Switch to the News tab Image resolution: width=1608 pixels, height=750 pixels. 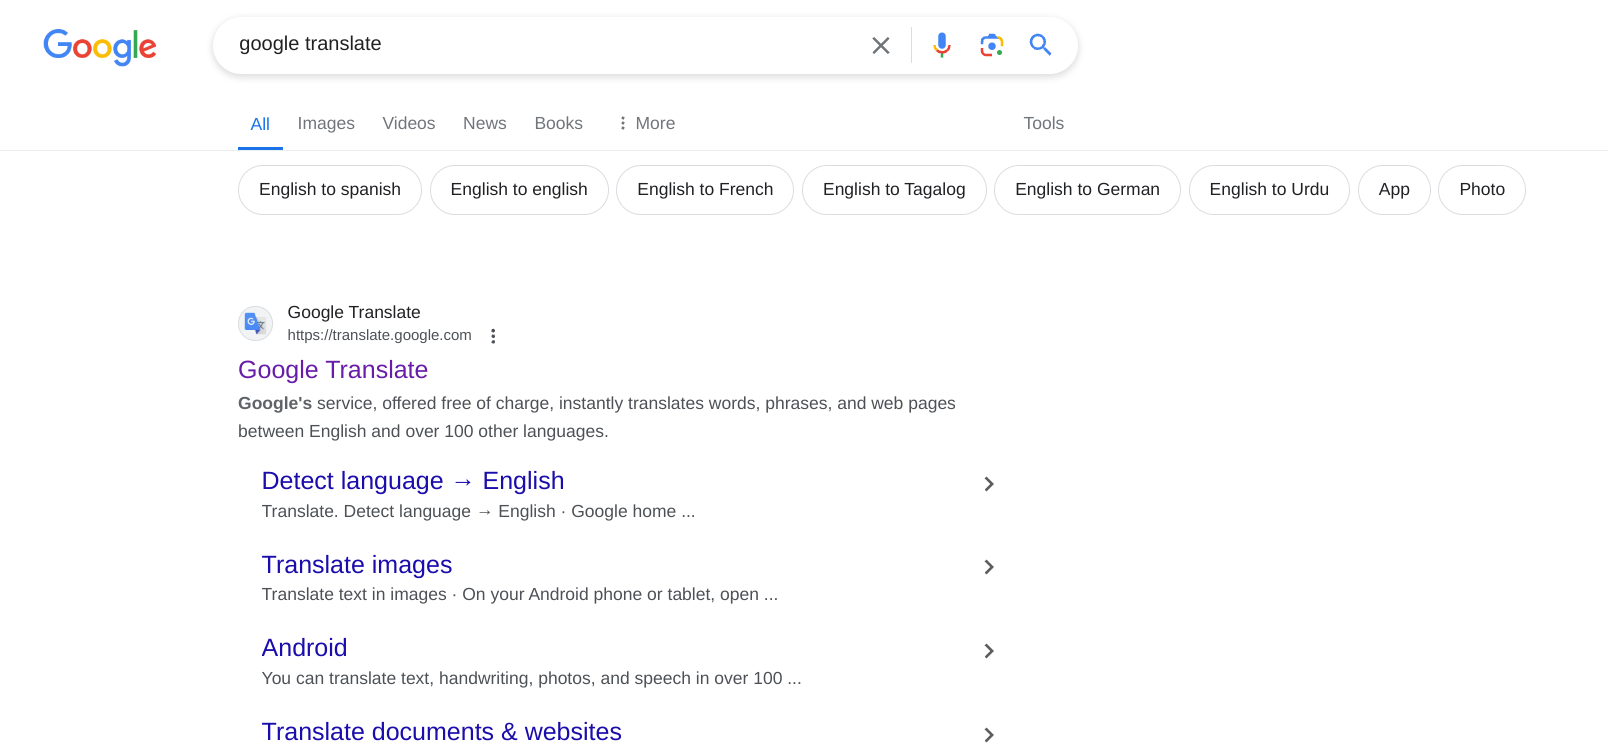click(485, 123)
